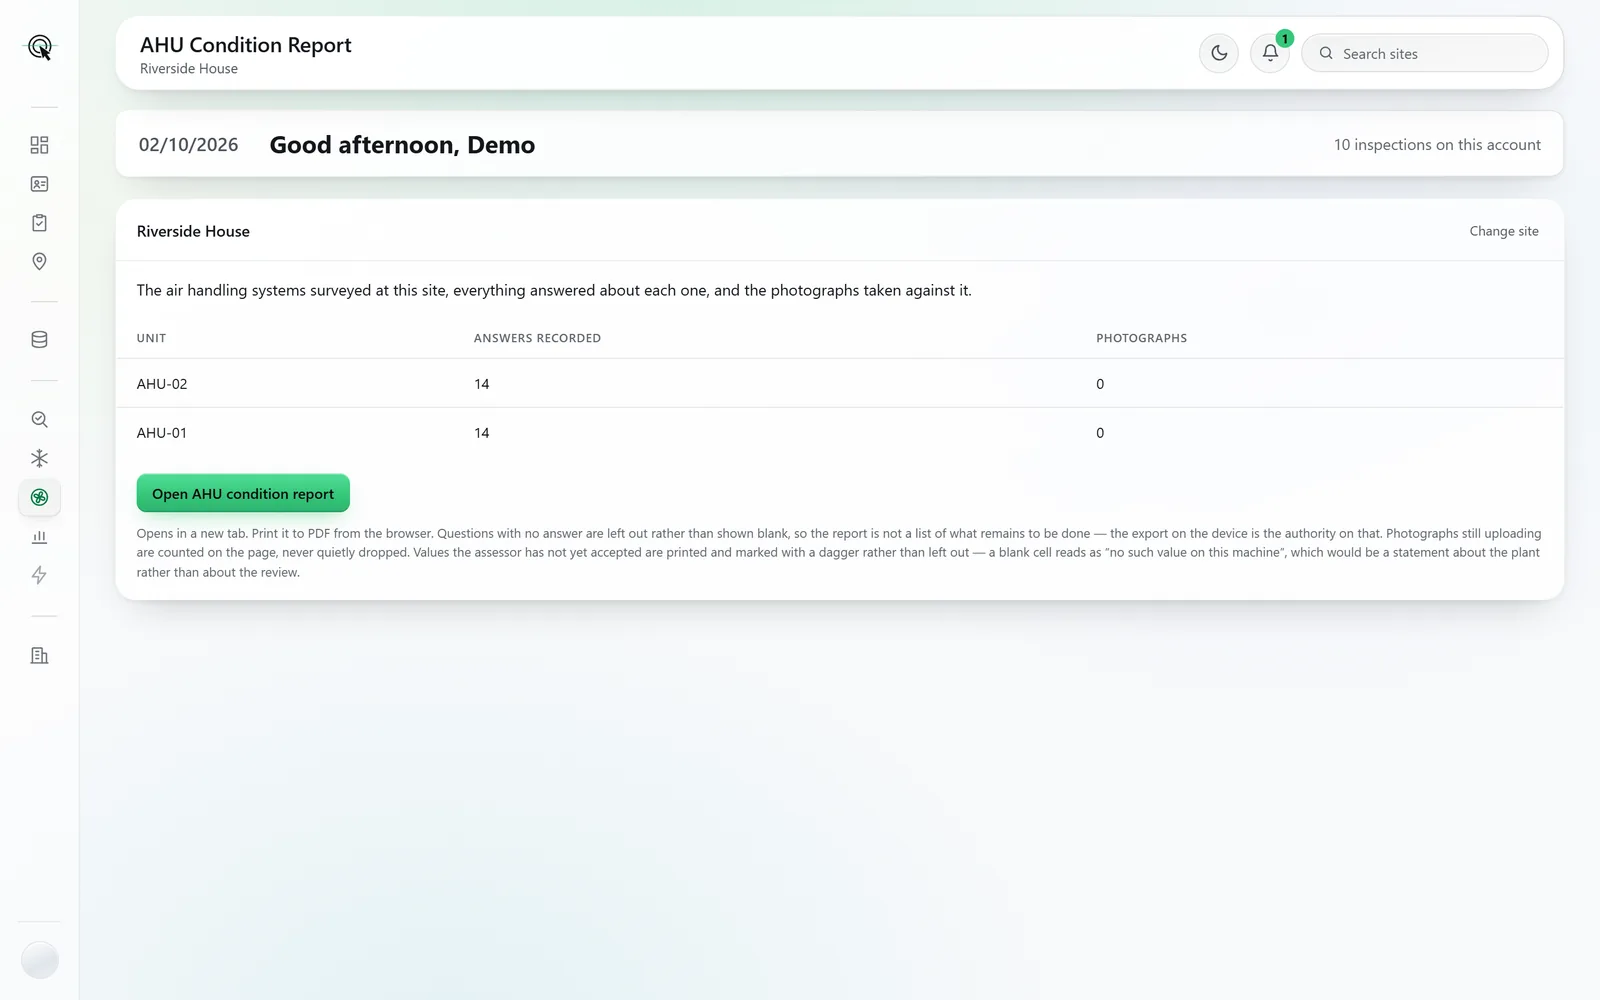Click the UNIT column header
Viewport: 1600px width, 1000px height.
(151, 338)
